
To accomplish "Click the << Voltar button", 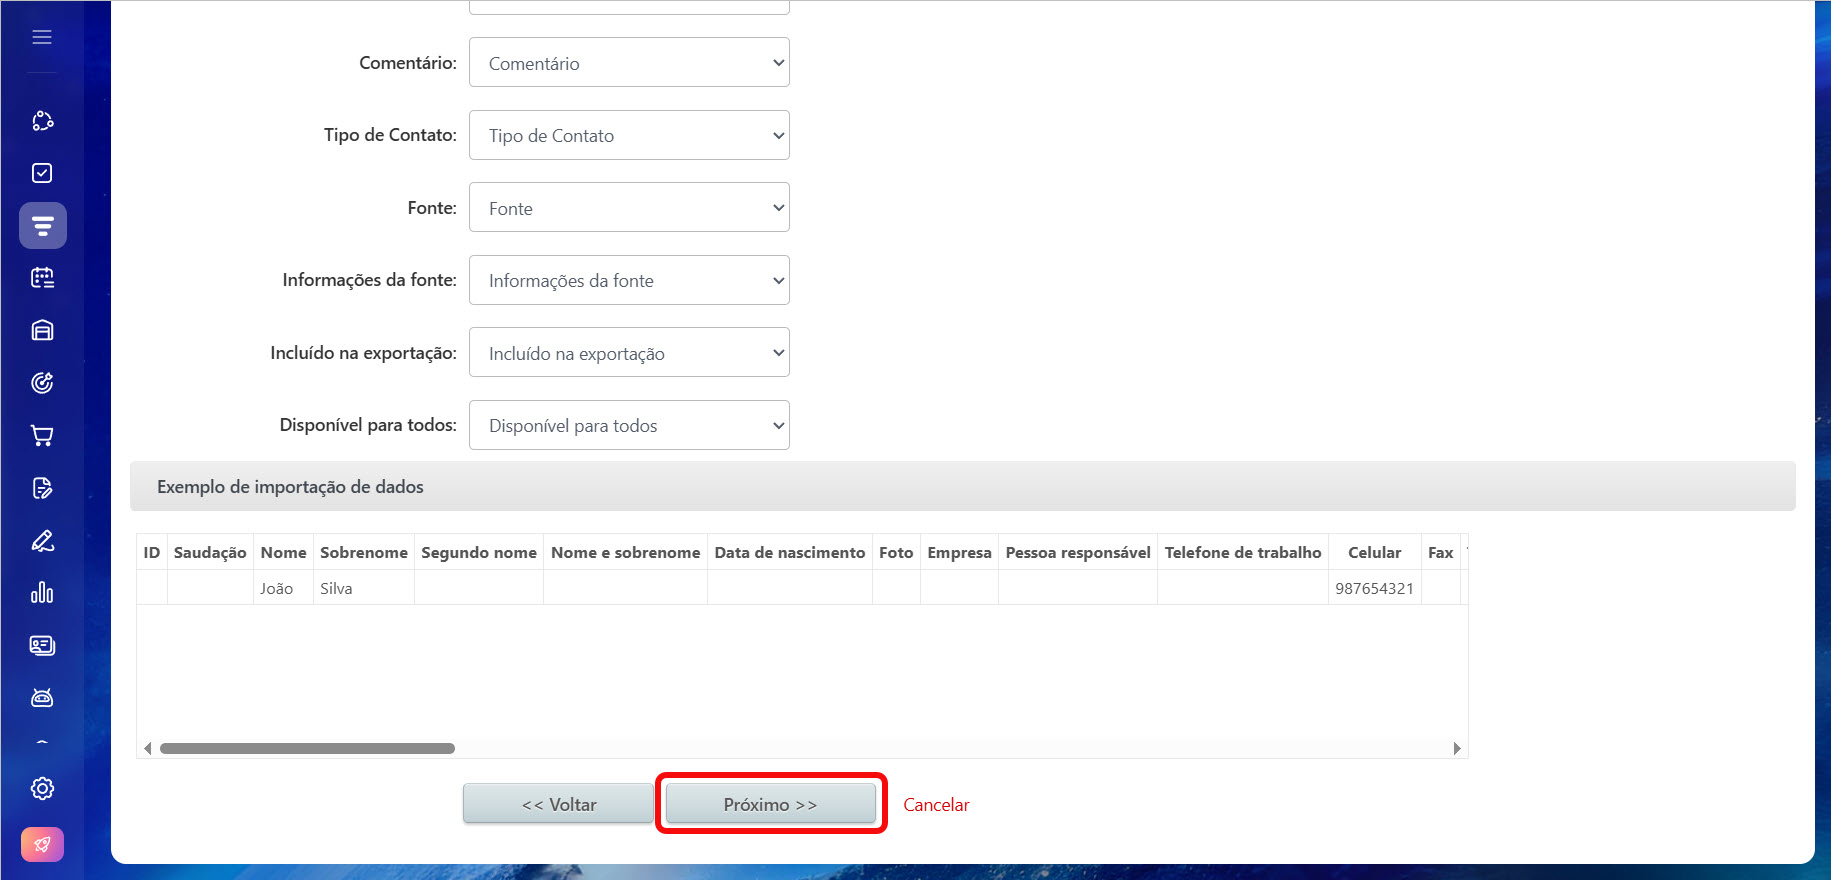I will (x=558, y=804).
